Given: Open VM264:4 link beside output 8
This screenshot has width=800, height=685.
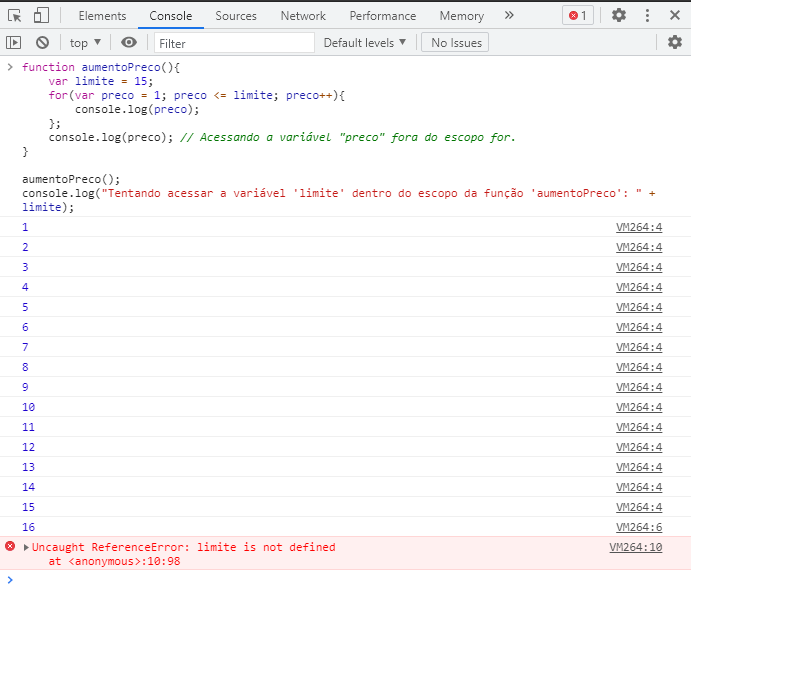Looking at the screenshot, I should pos(639,367).
